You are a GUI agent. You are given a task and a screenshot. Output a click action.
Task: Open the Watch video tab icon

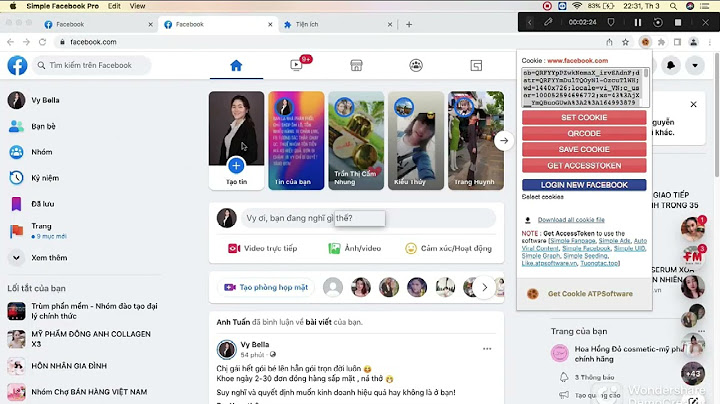click(297, 65)
